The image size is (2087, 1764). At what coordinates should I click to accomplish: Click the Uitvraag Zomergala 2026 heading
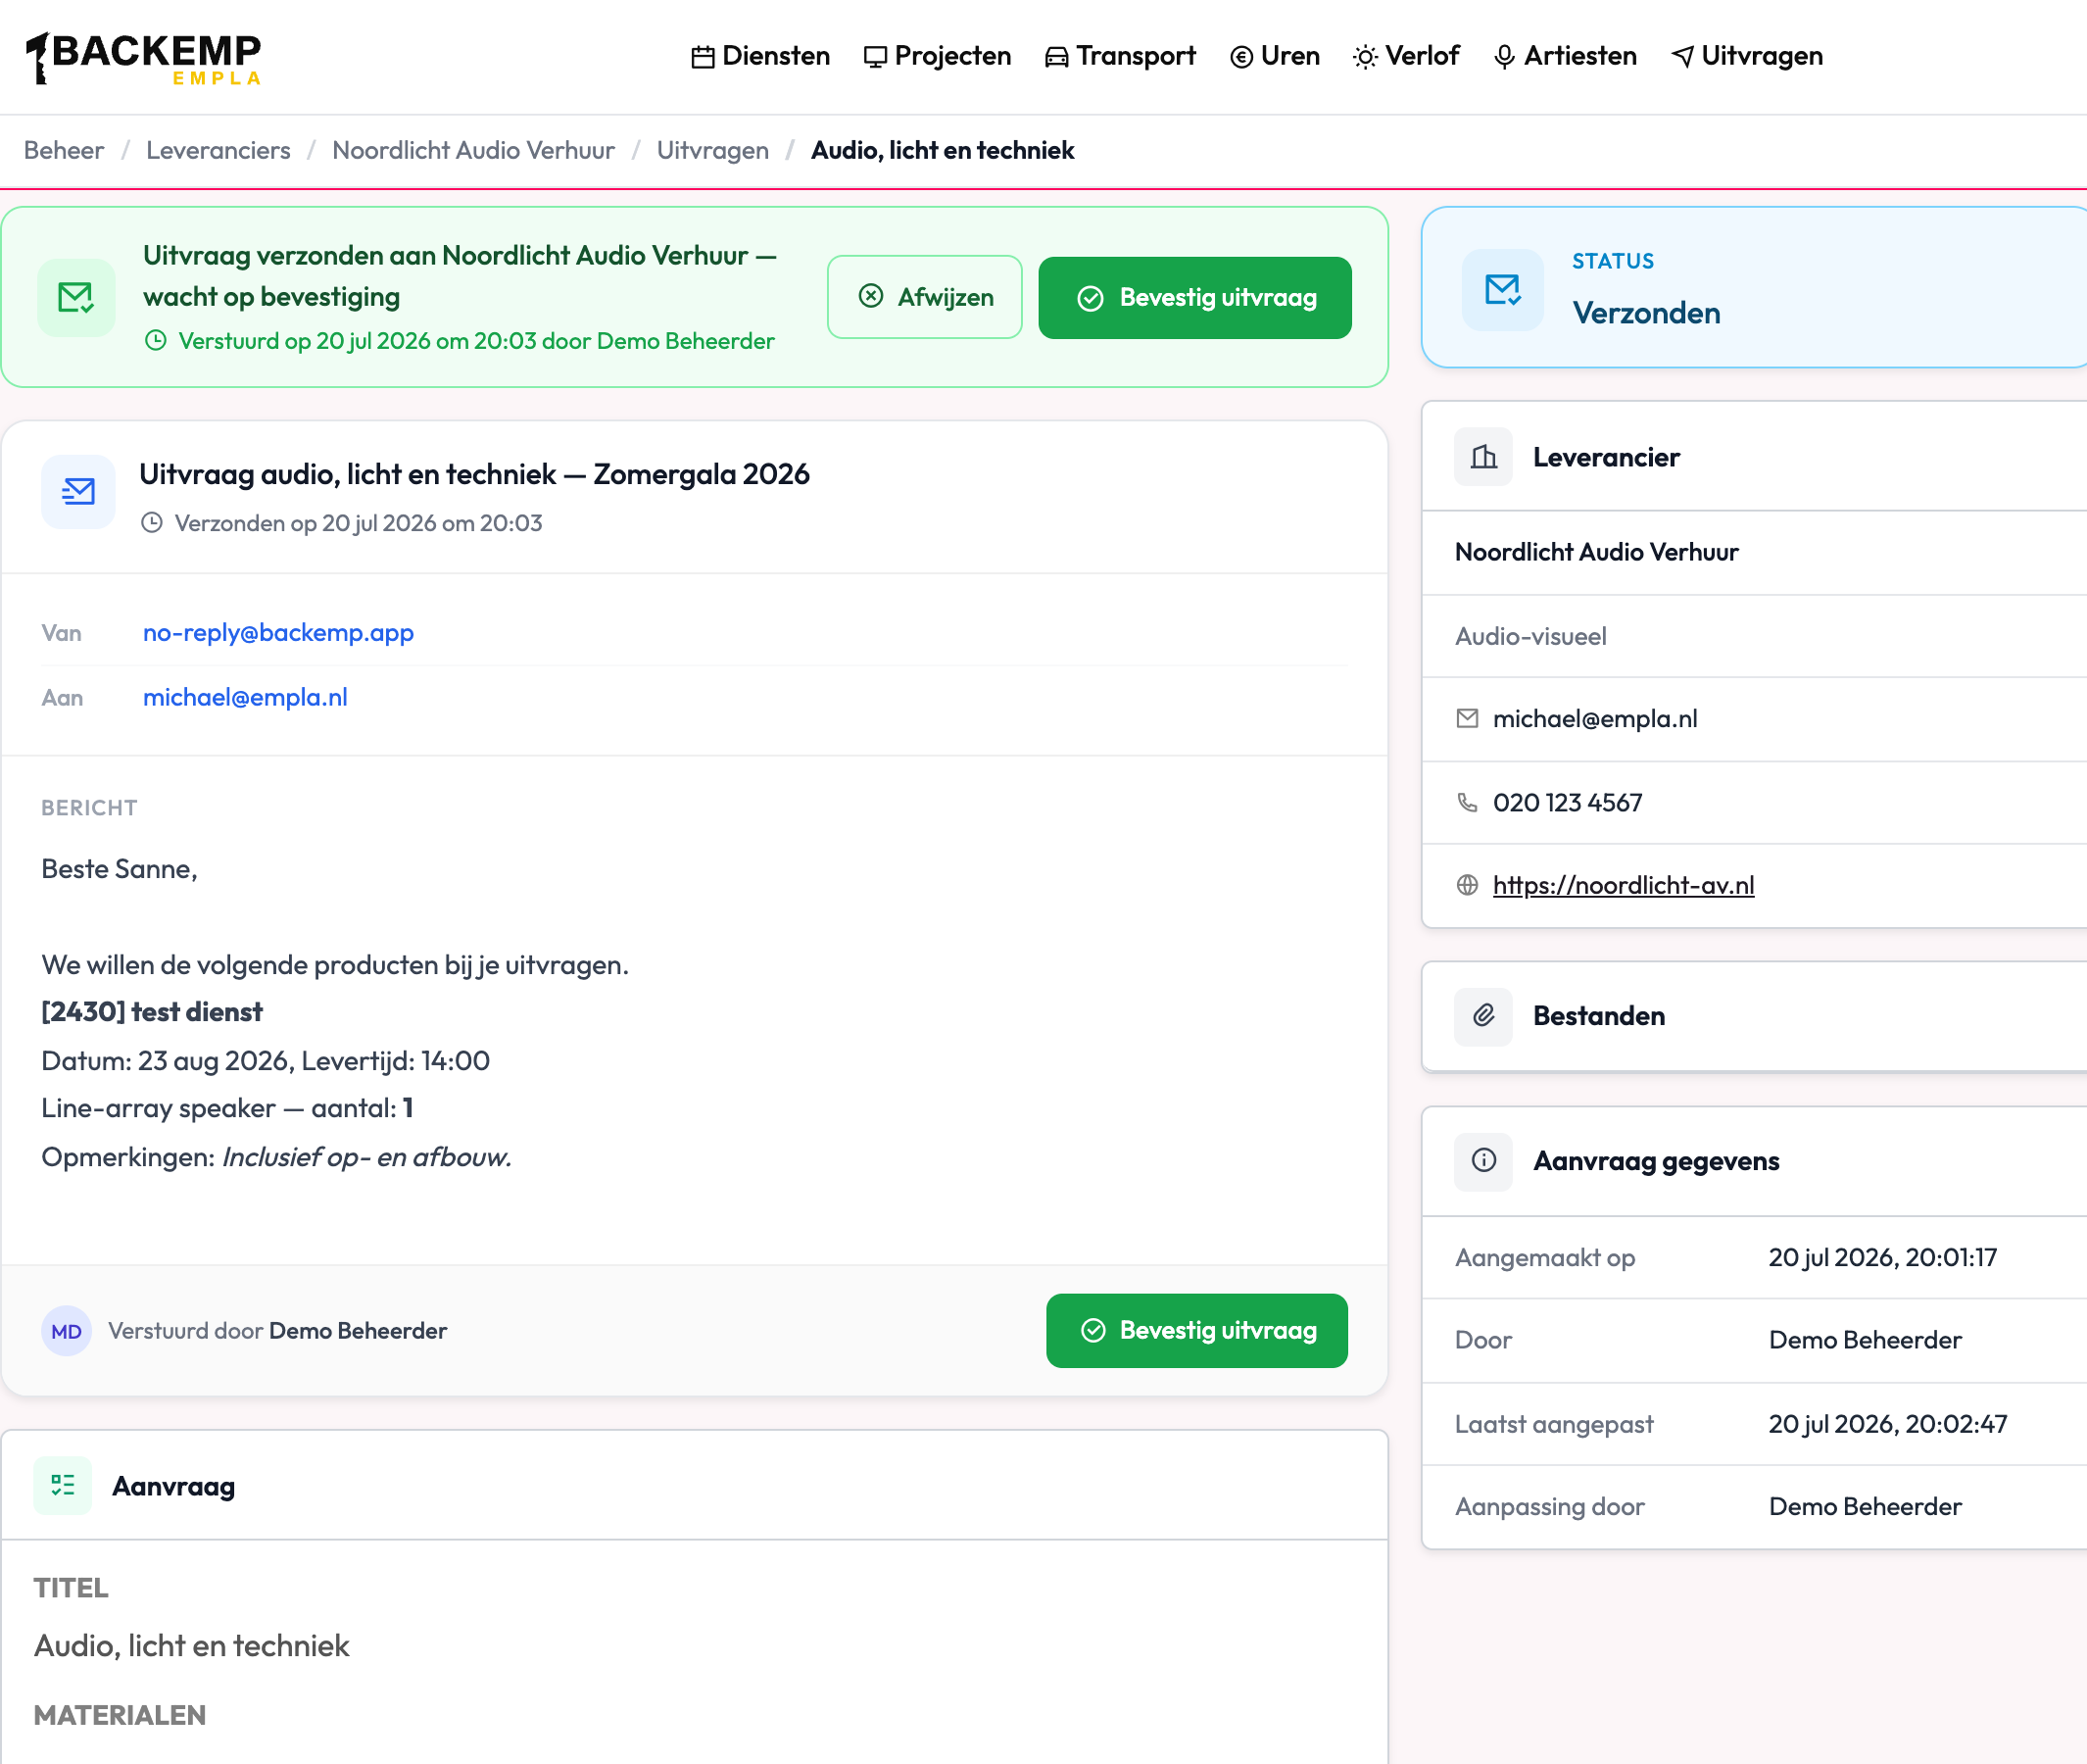474,474
